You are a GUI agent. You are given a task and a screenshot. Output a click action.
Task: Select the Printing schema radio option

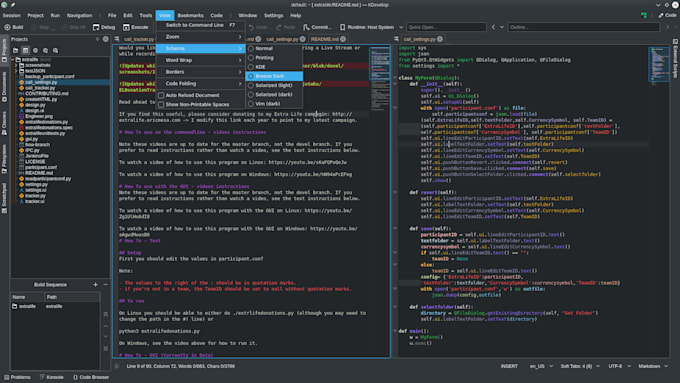pos(274,58)
